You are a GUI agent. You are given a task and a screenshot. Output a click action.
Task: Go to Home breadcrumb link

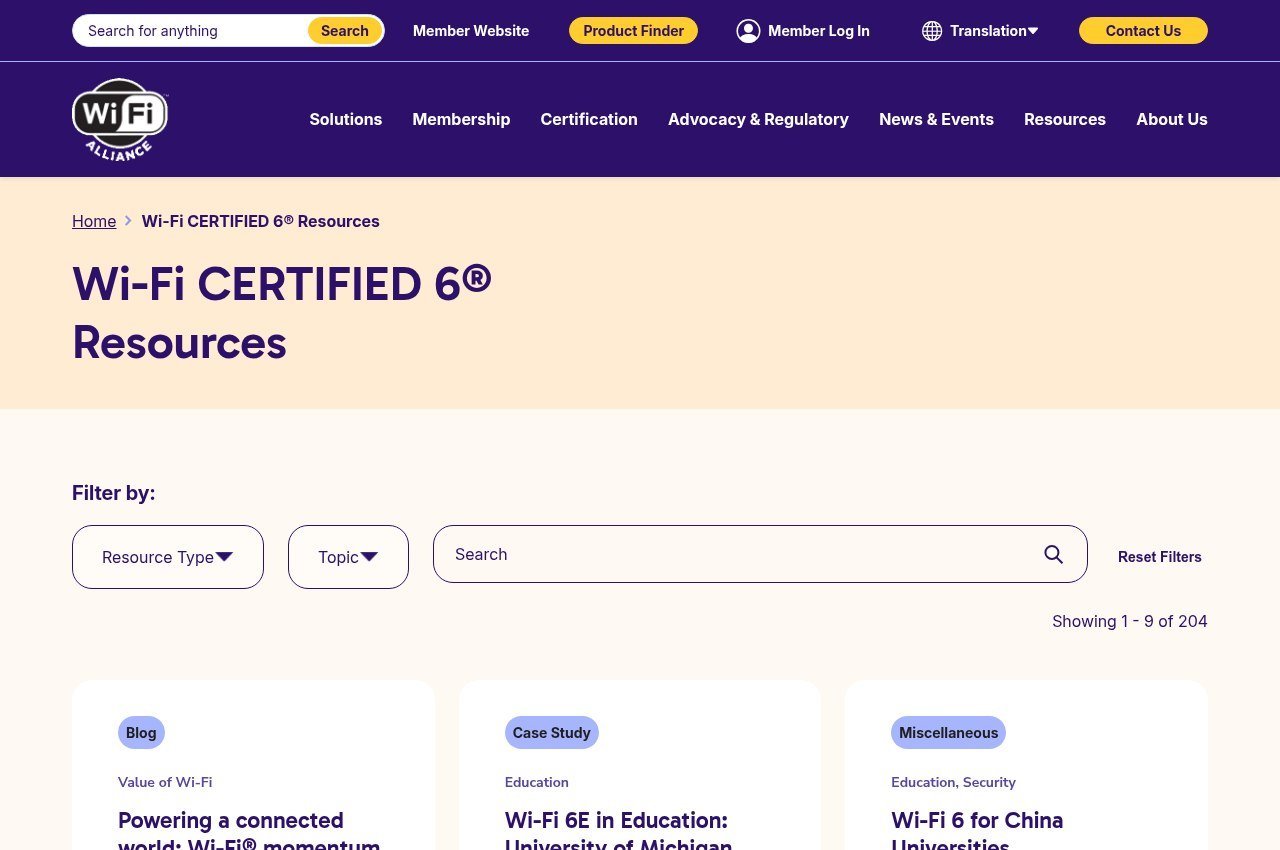click(94, 221)
